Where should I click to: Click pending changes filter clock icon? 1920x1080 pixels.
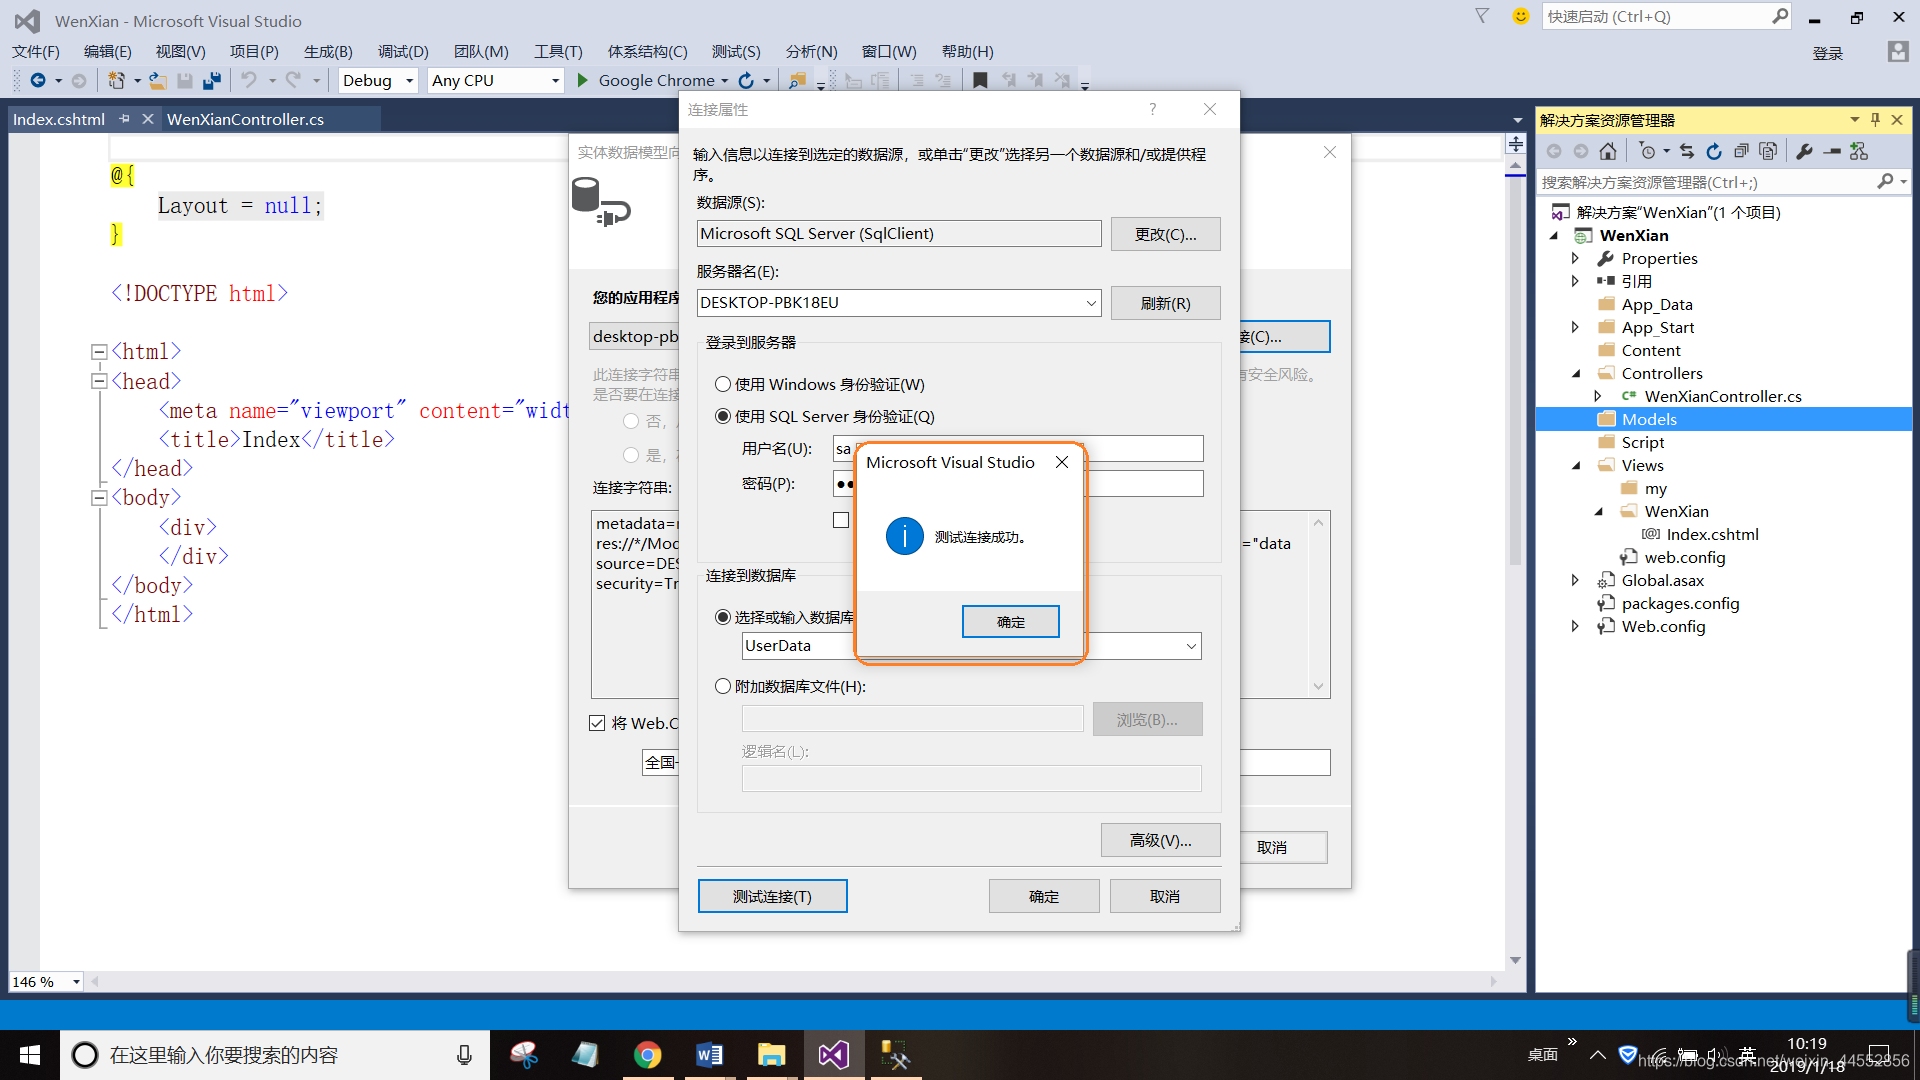click(1647, 151)
